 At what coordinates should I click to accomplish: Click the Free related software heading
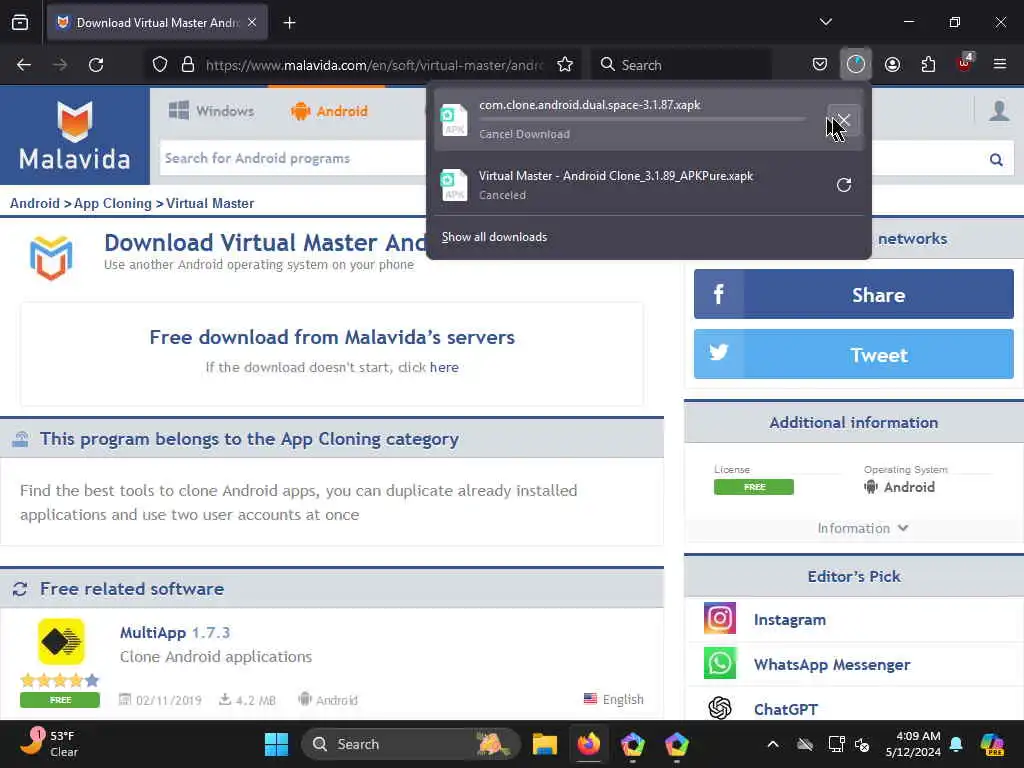pyautogui.click(x=132, y=589)
